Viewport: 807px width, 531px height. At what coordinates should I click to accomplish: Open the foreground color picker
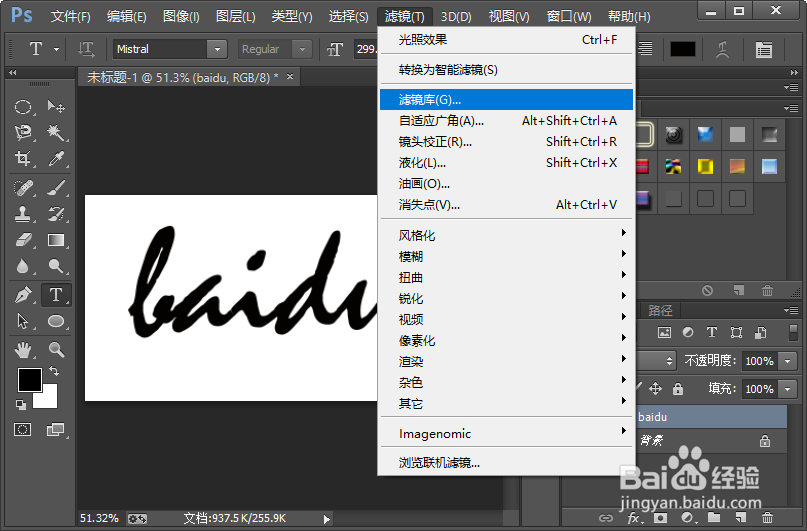coord(29,380)
